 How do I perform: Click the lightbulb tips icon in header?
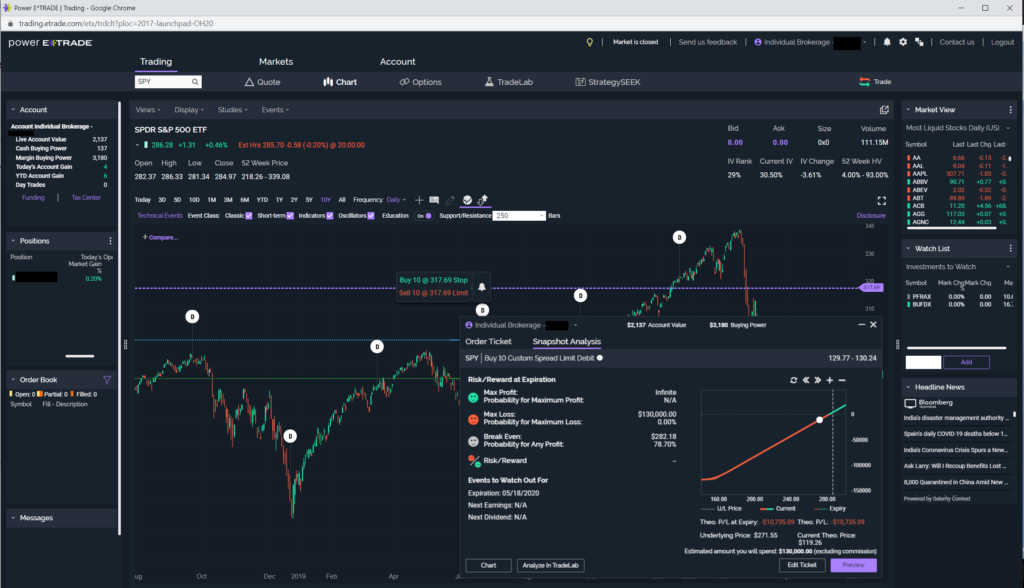[590, 42]
